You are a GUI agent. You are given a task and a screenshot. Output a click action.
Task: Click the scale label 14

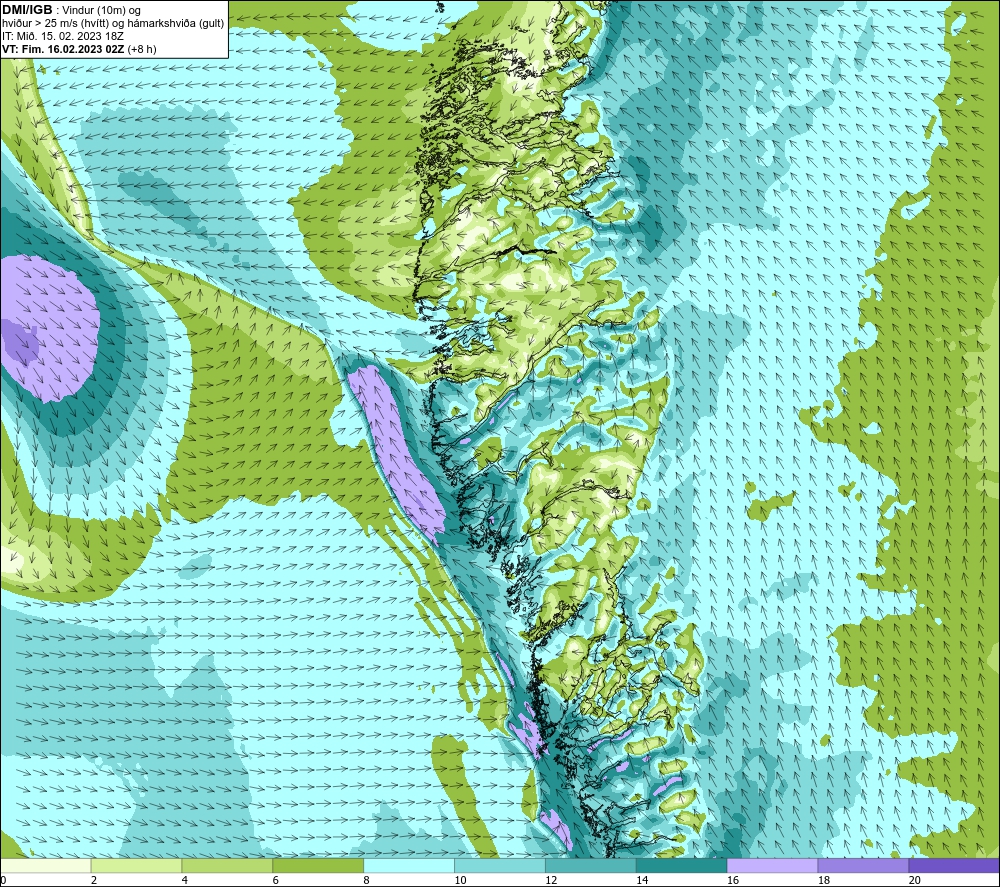(x=642, y=880)
